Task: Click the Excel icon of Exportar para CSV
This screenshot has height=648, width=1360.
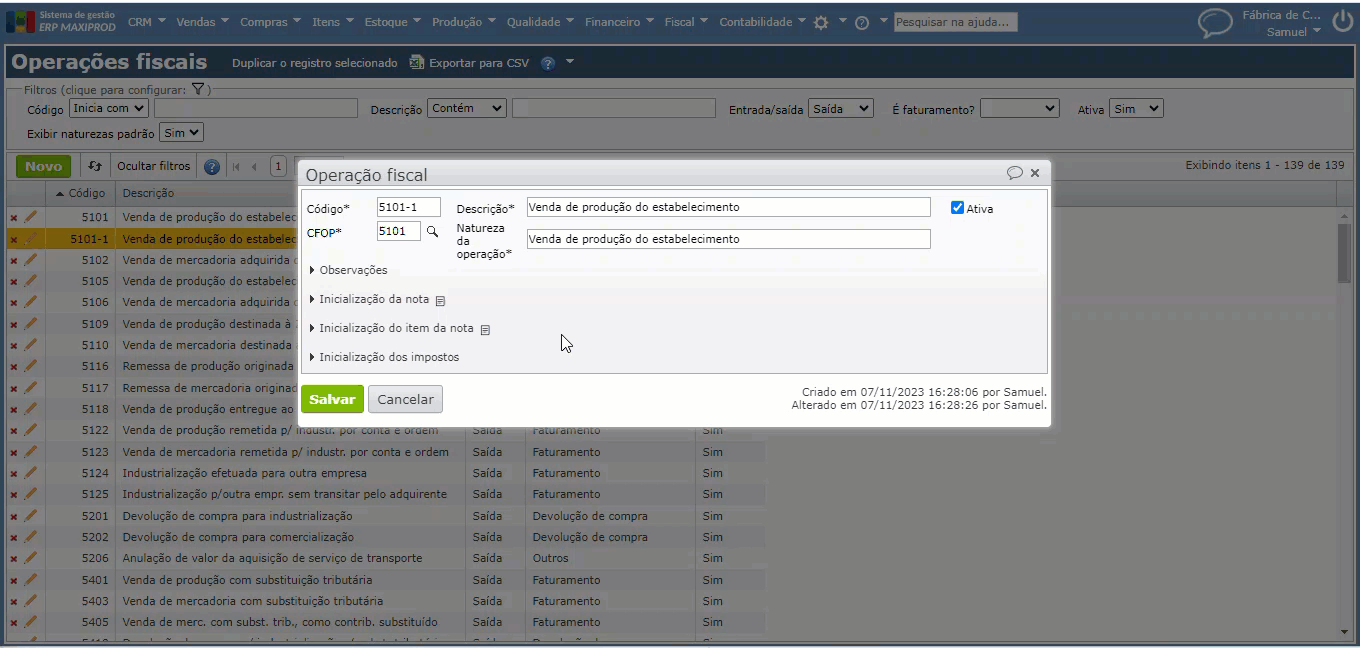Action: click(x=417, y=63)
